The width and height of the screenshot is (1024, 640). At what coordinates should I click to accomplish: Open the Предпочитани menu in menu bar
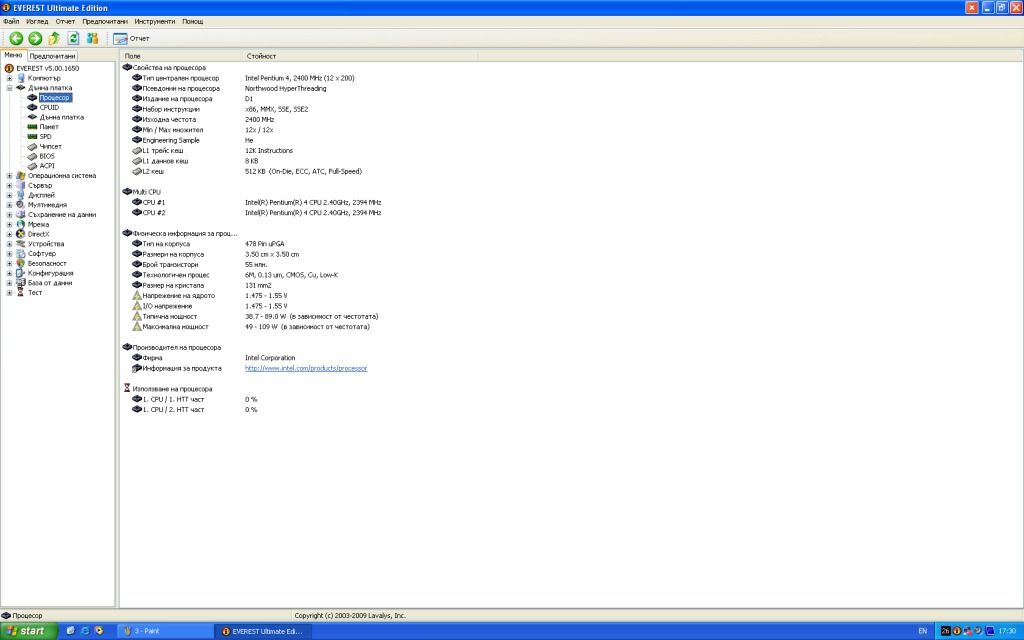point(105,22)
